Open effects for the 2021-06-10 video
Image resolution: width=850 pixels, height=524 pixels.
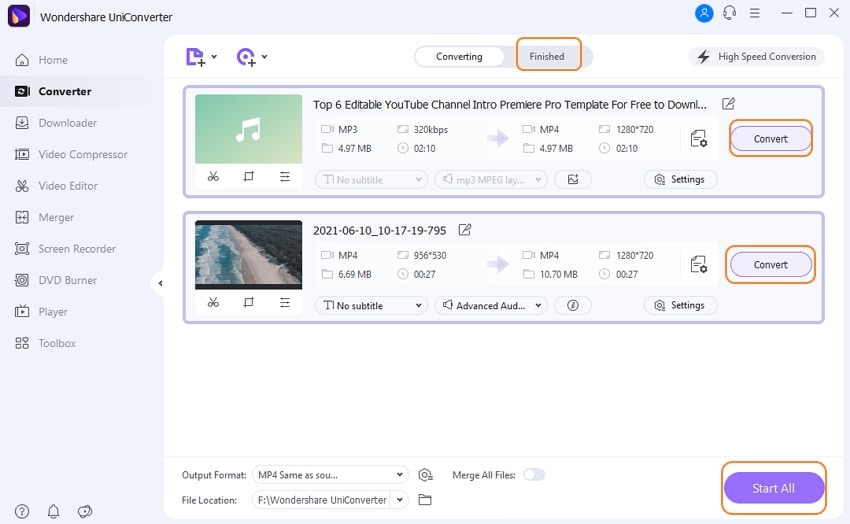tap(285, 302)
